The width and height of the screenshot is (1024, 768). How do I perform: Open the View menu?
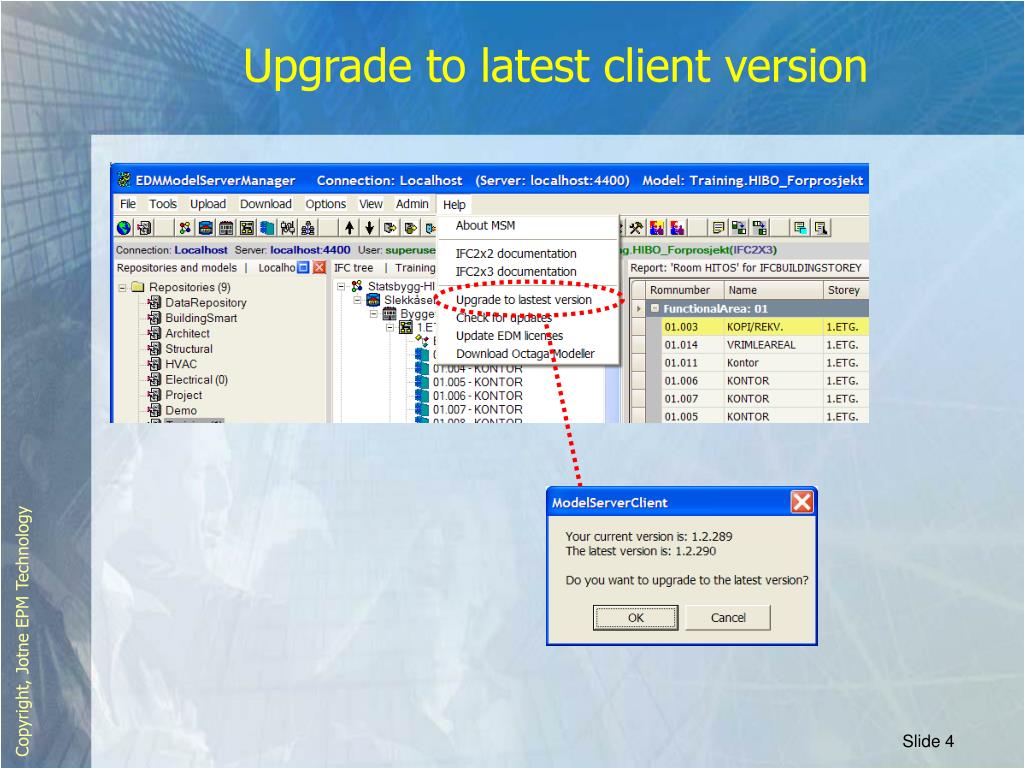tap(370, 204)
